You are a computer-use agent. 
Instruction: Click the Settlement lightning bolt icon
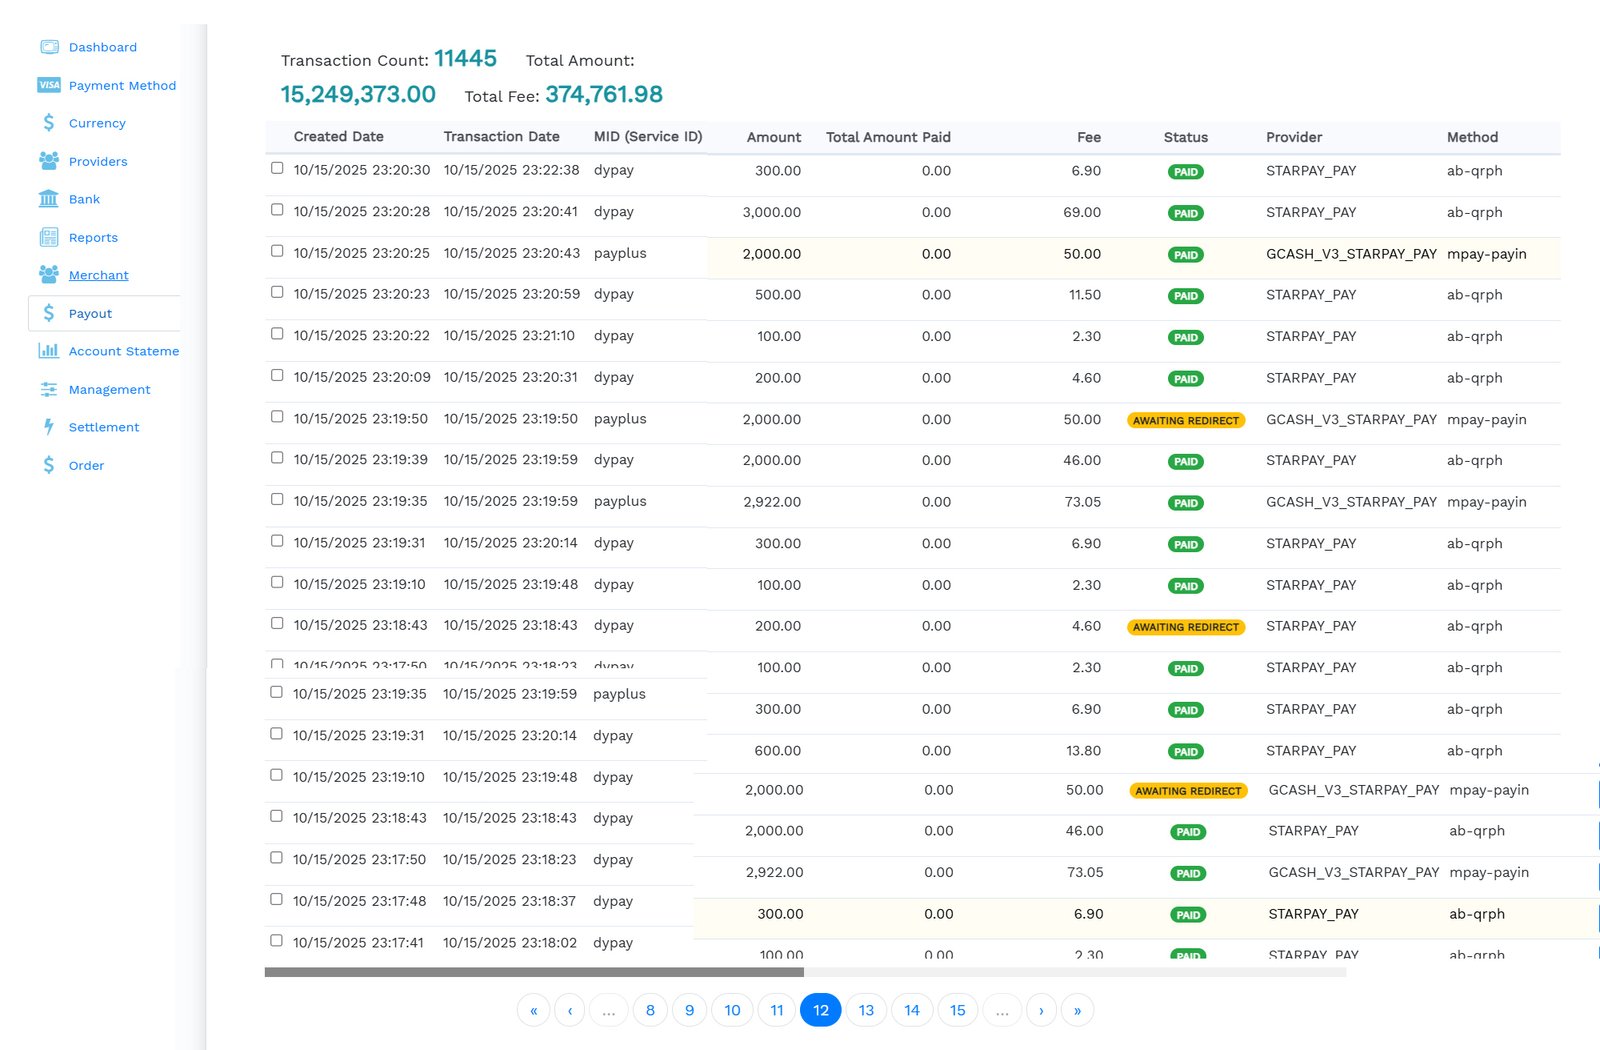tap(49, 427)
